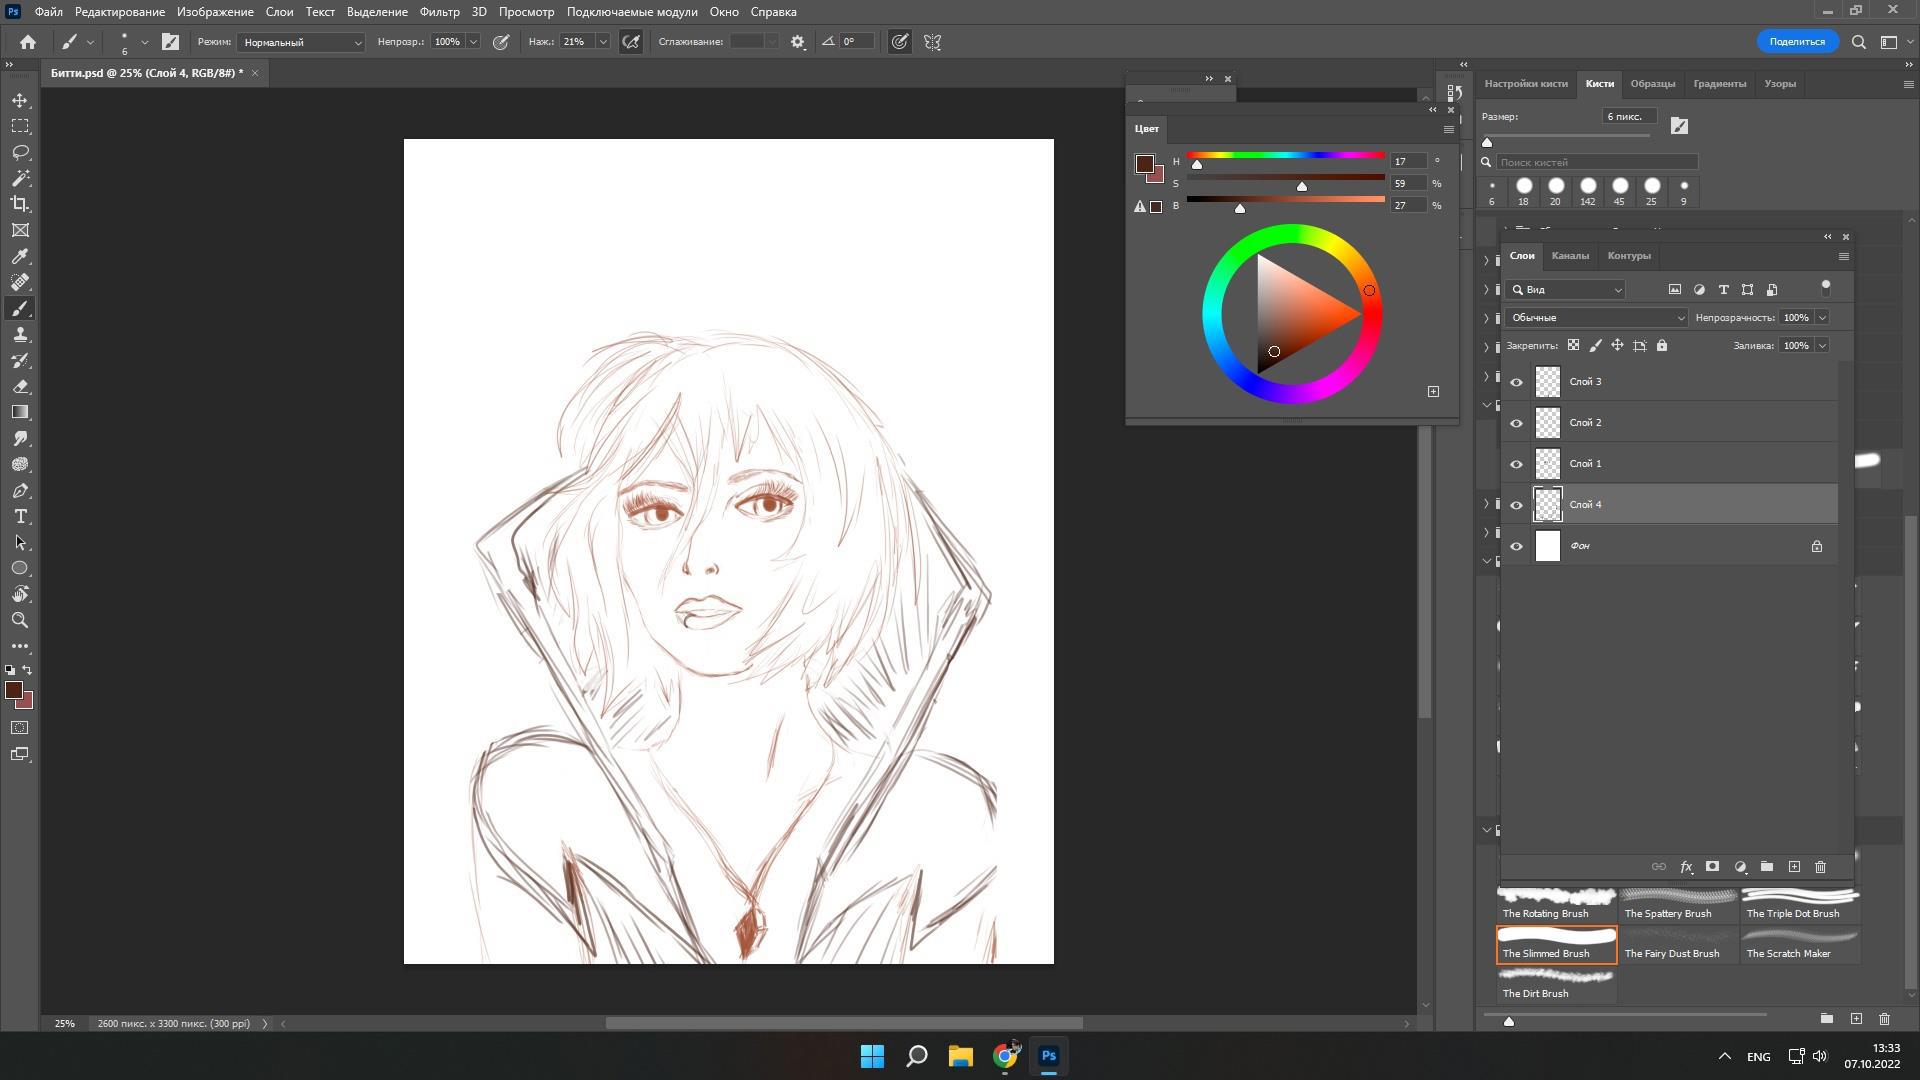Toggle visibility of Фон layer
The width and height of the screenshot is (1920, 1080).
point(1516,546)
